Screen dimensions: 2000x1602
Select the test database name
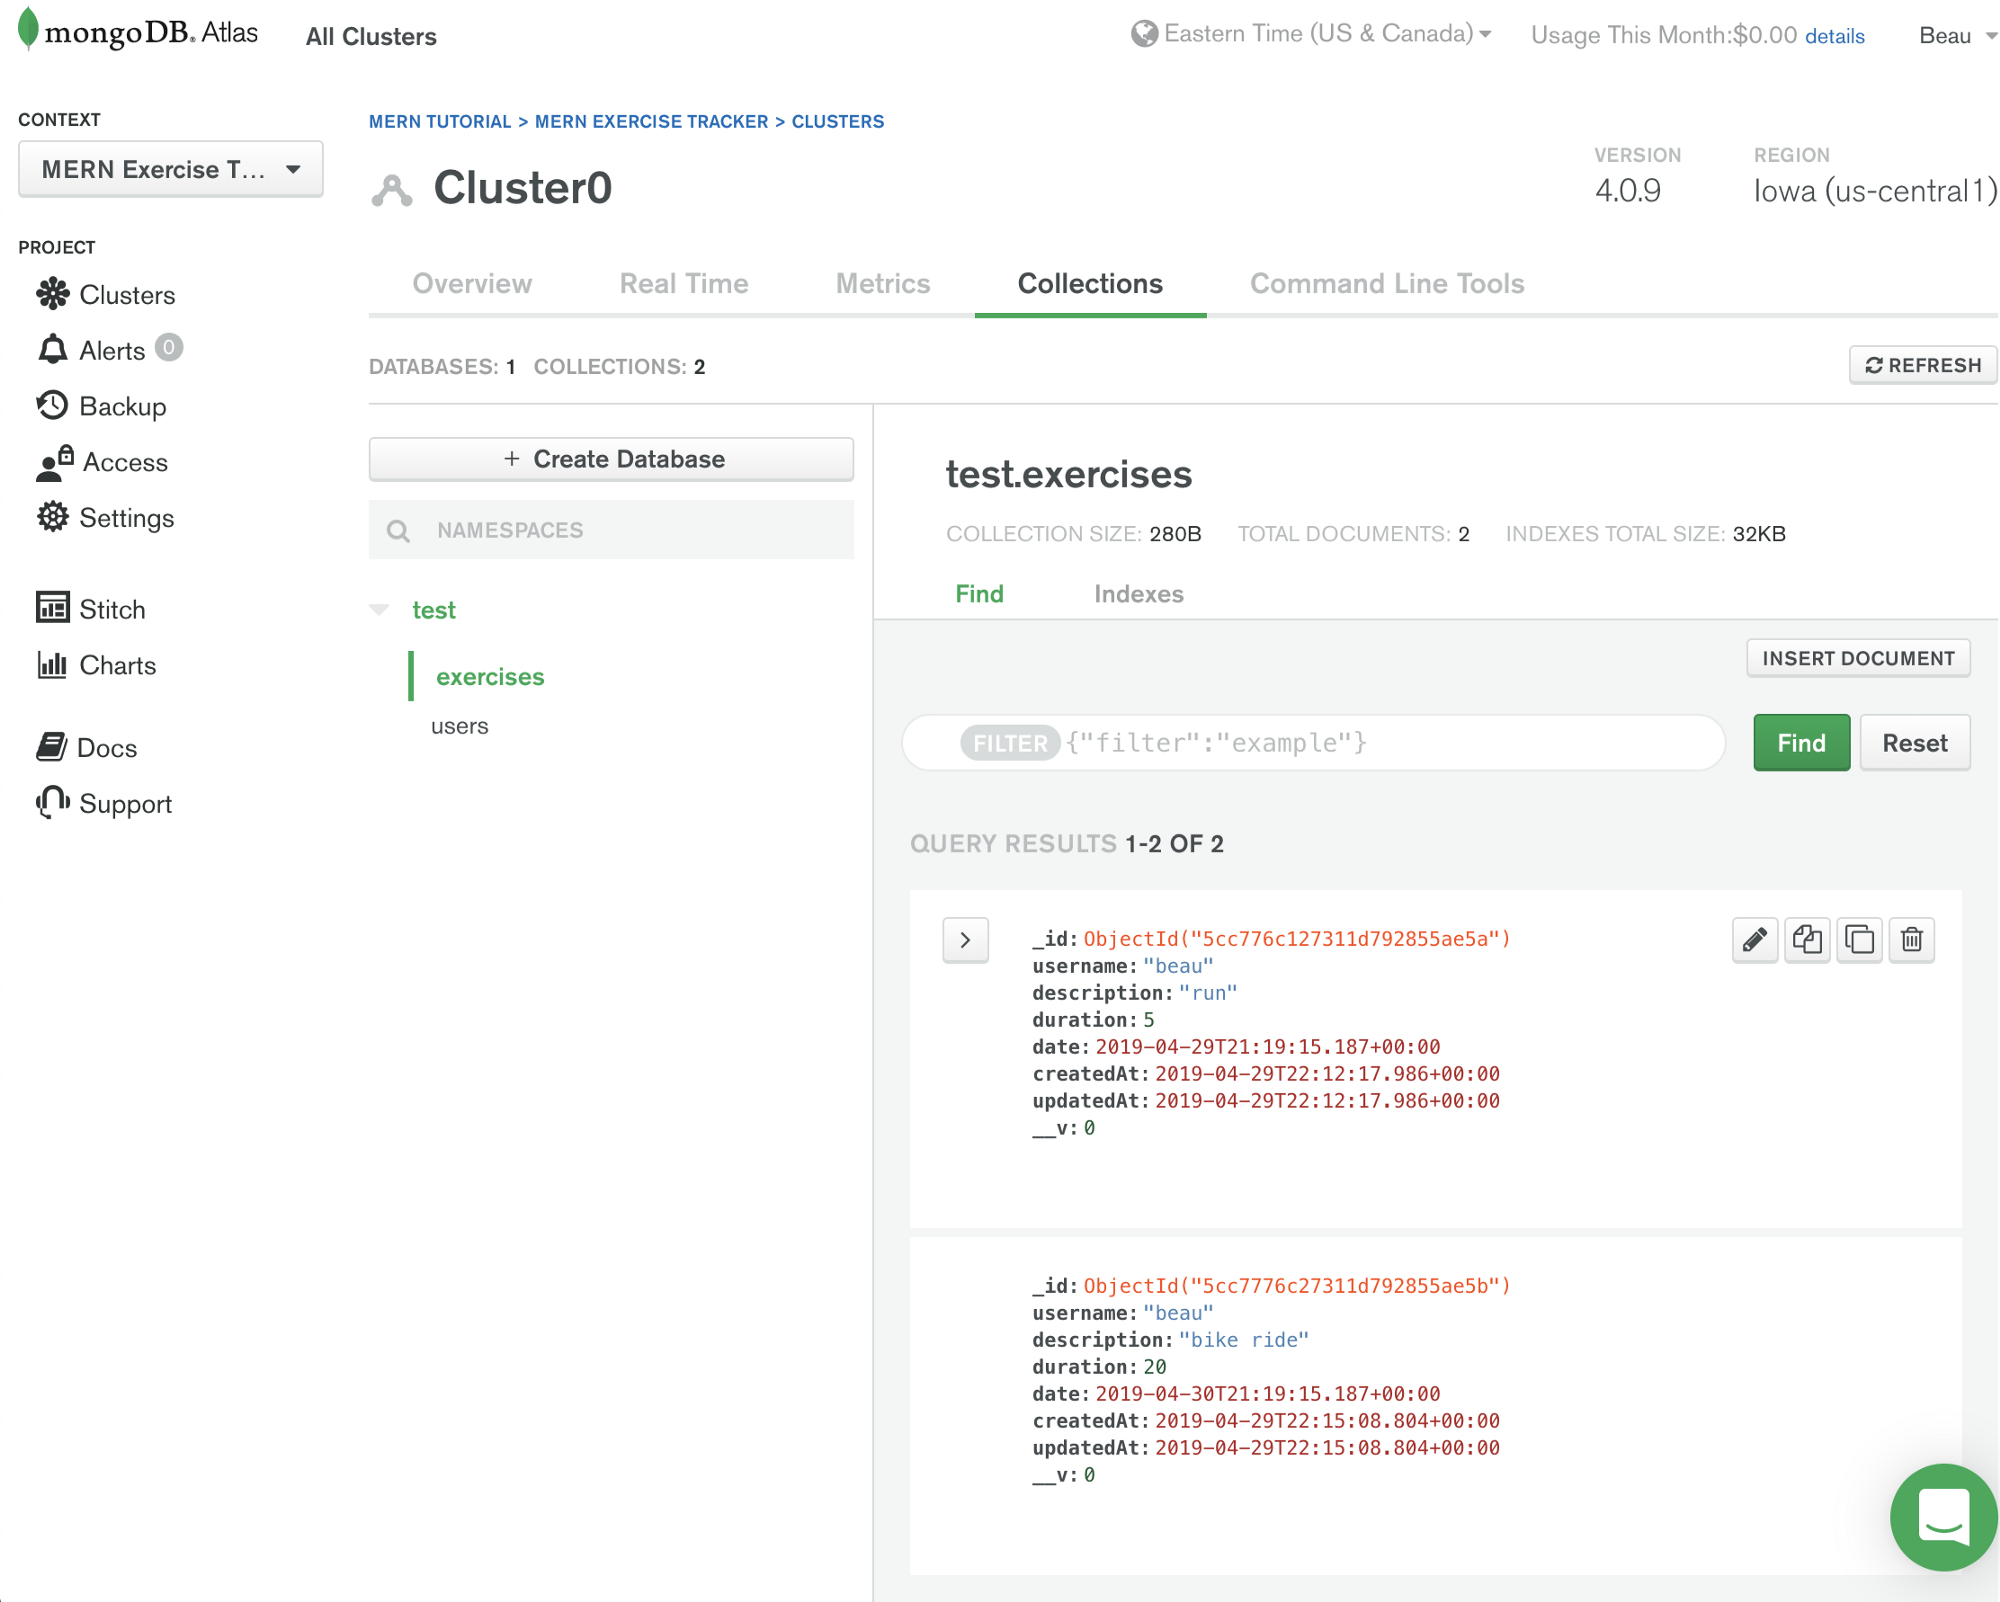tap(434, 610)
